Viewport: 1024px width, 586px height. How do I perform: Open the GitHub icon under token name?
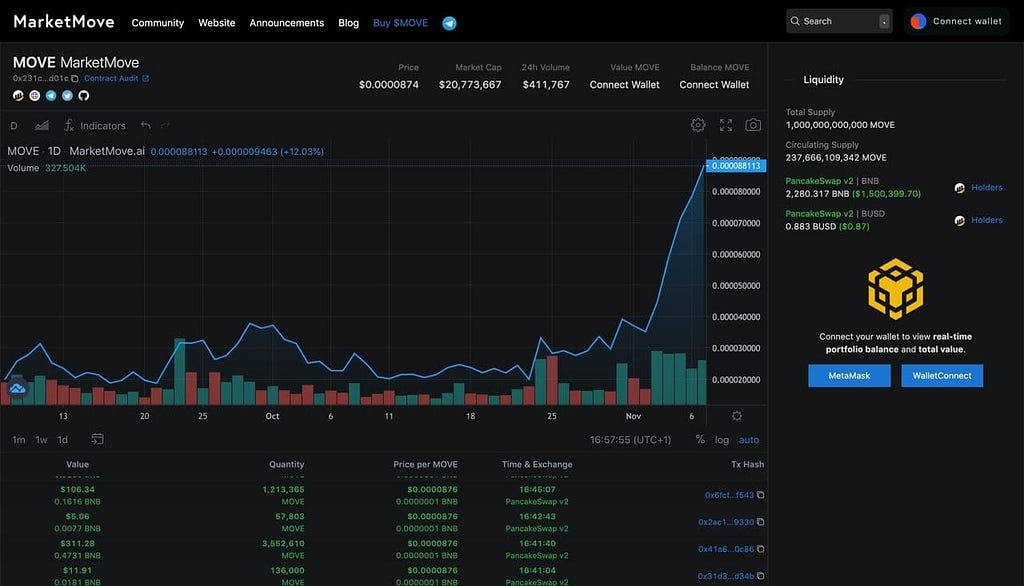[84, 95]
